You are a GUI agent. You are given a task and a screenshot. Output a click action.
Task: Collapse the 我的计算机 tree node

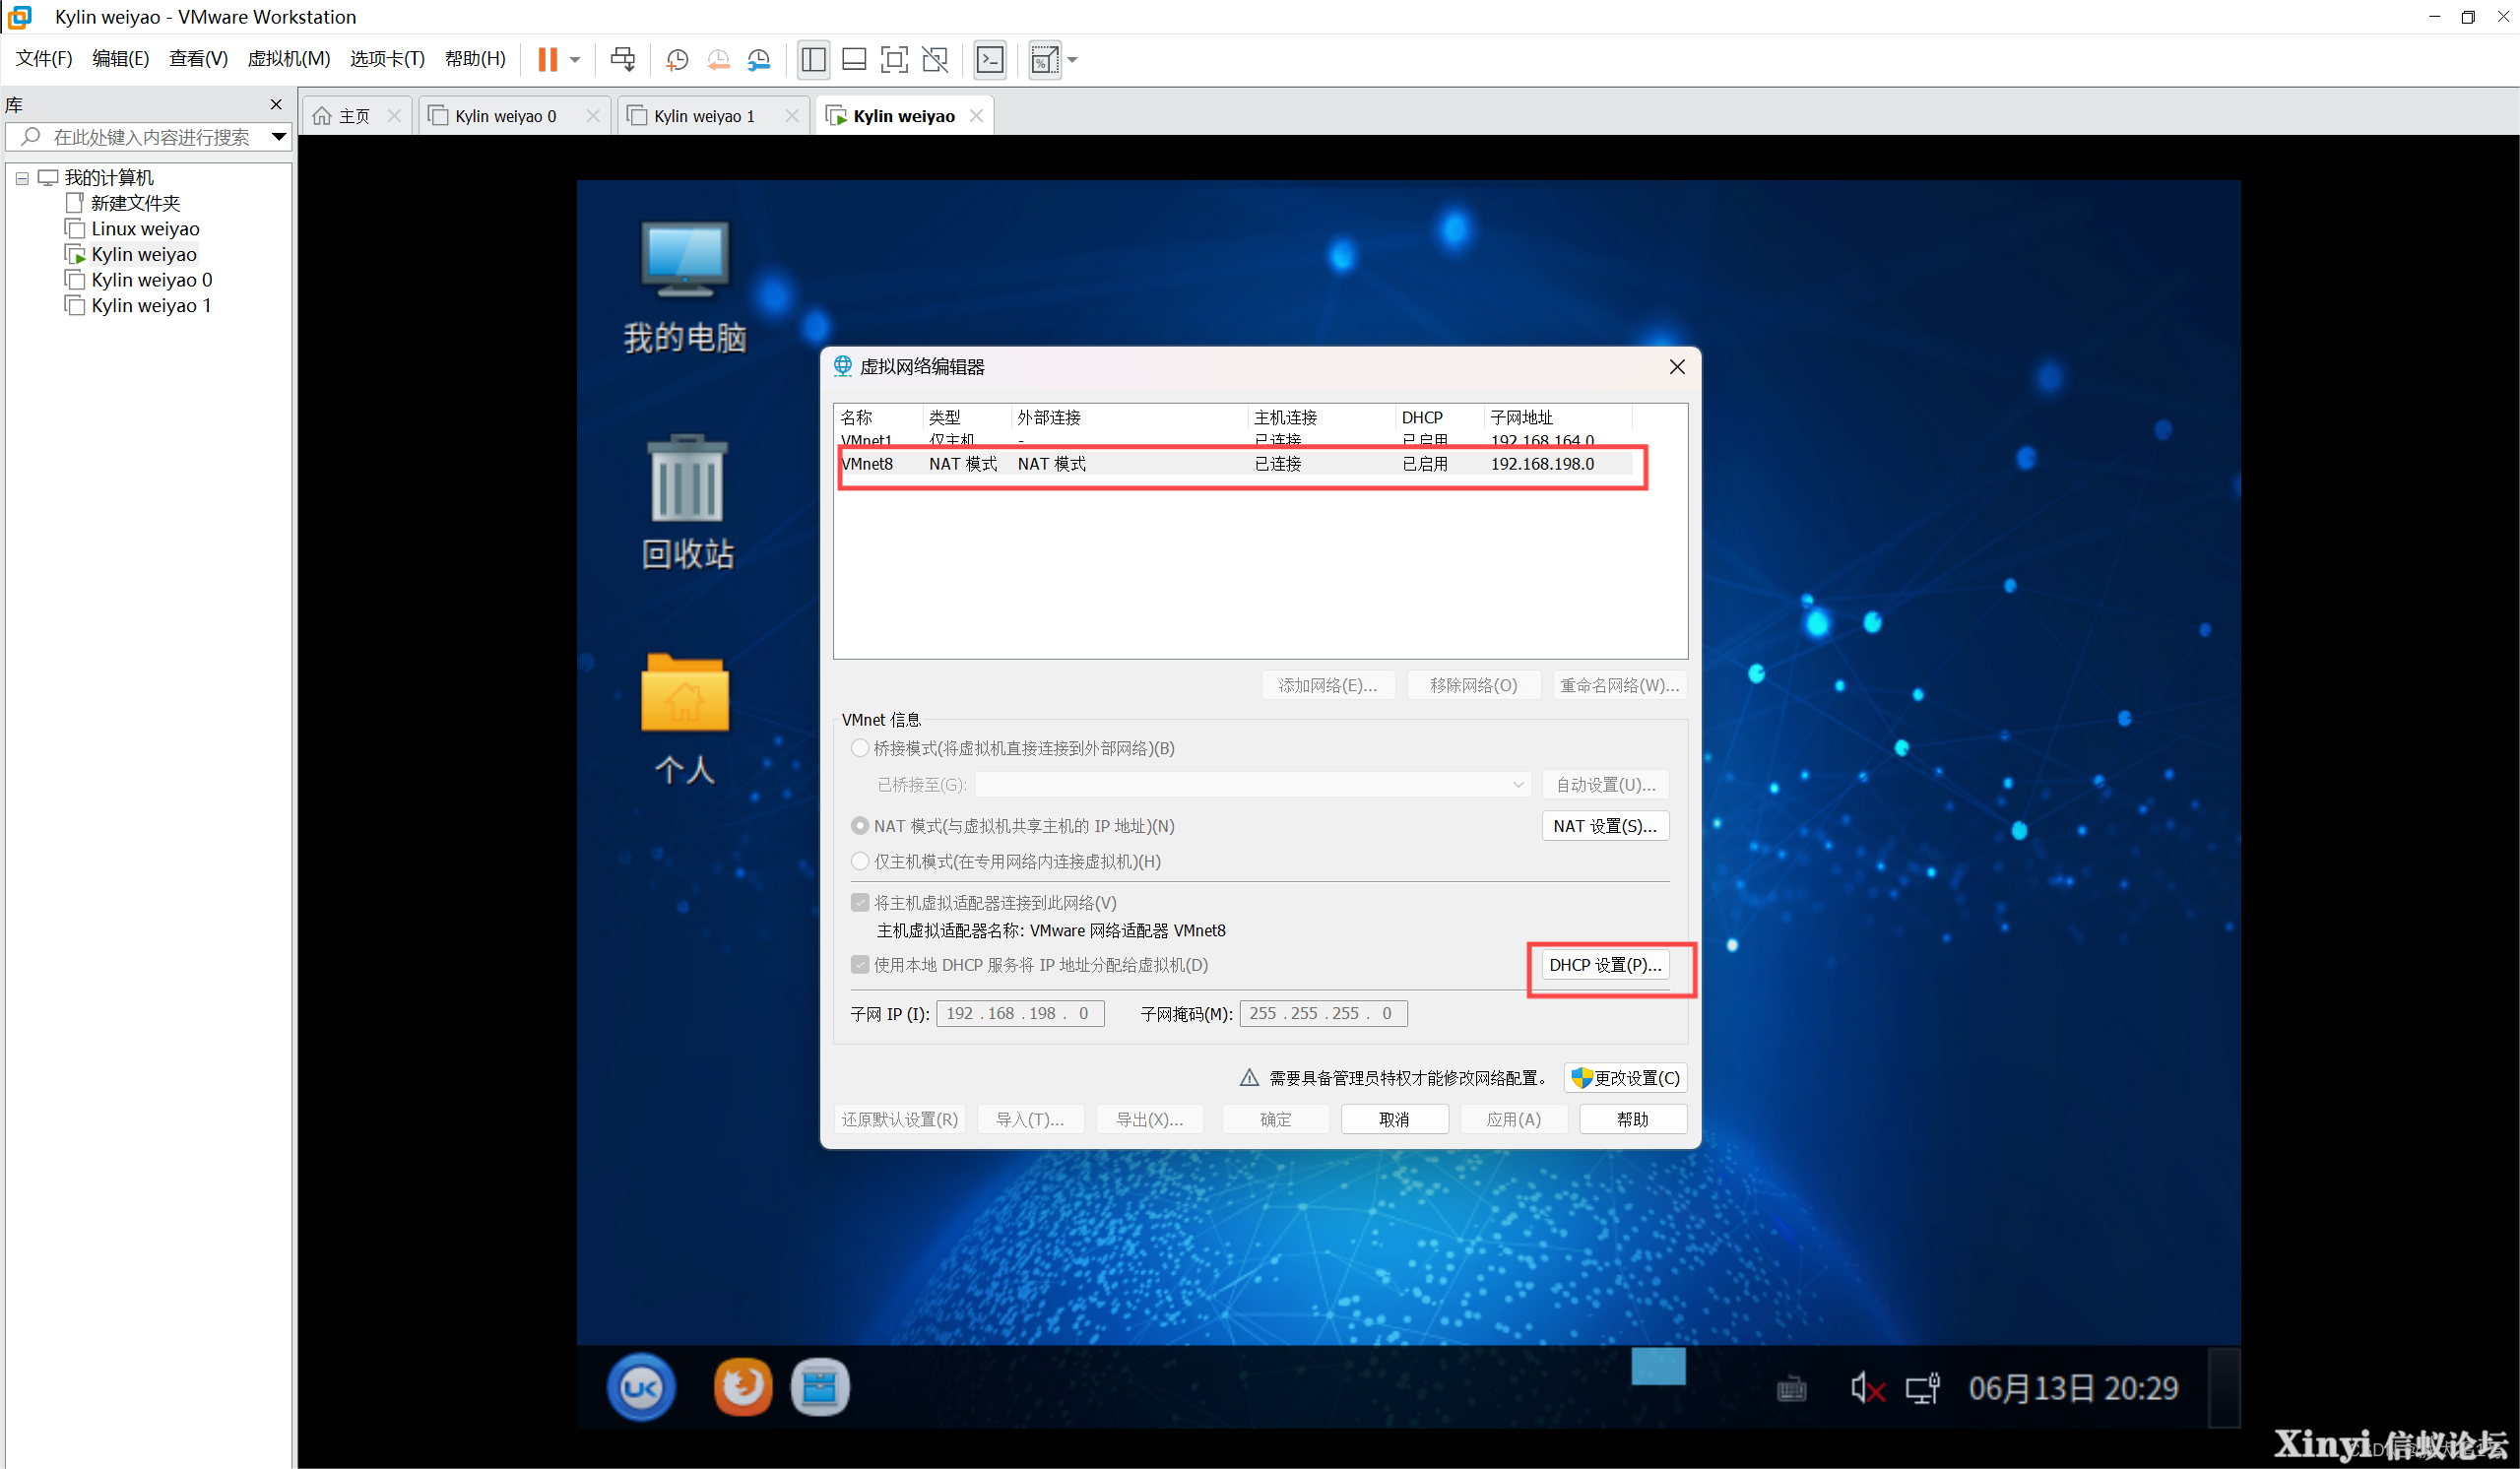(x=22, y=178)
